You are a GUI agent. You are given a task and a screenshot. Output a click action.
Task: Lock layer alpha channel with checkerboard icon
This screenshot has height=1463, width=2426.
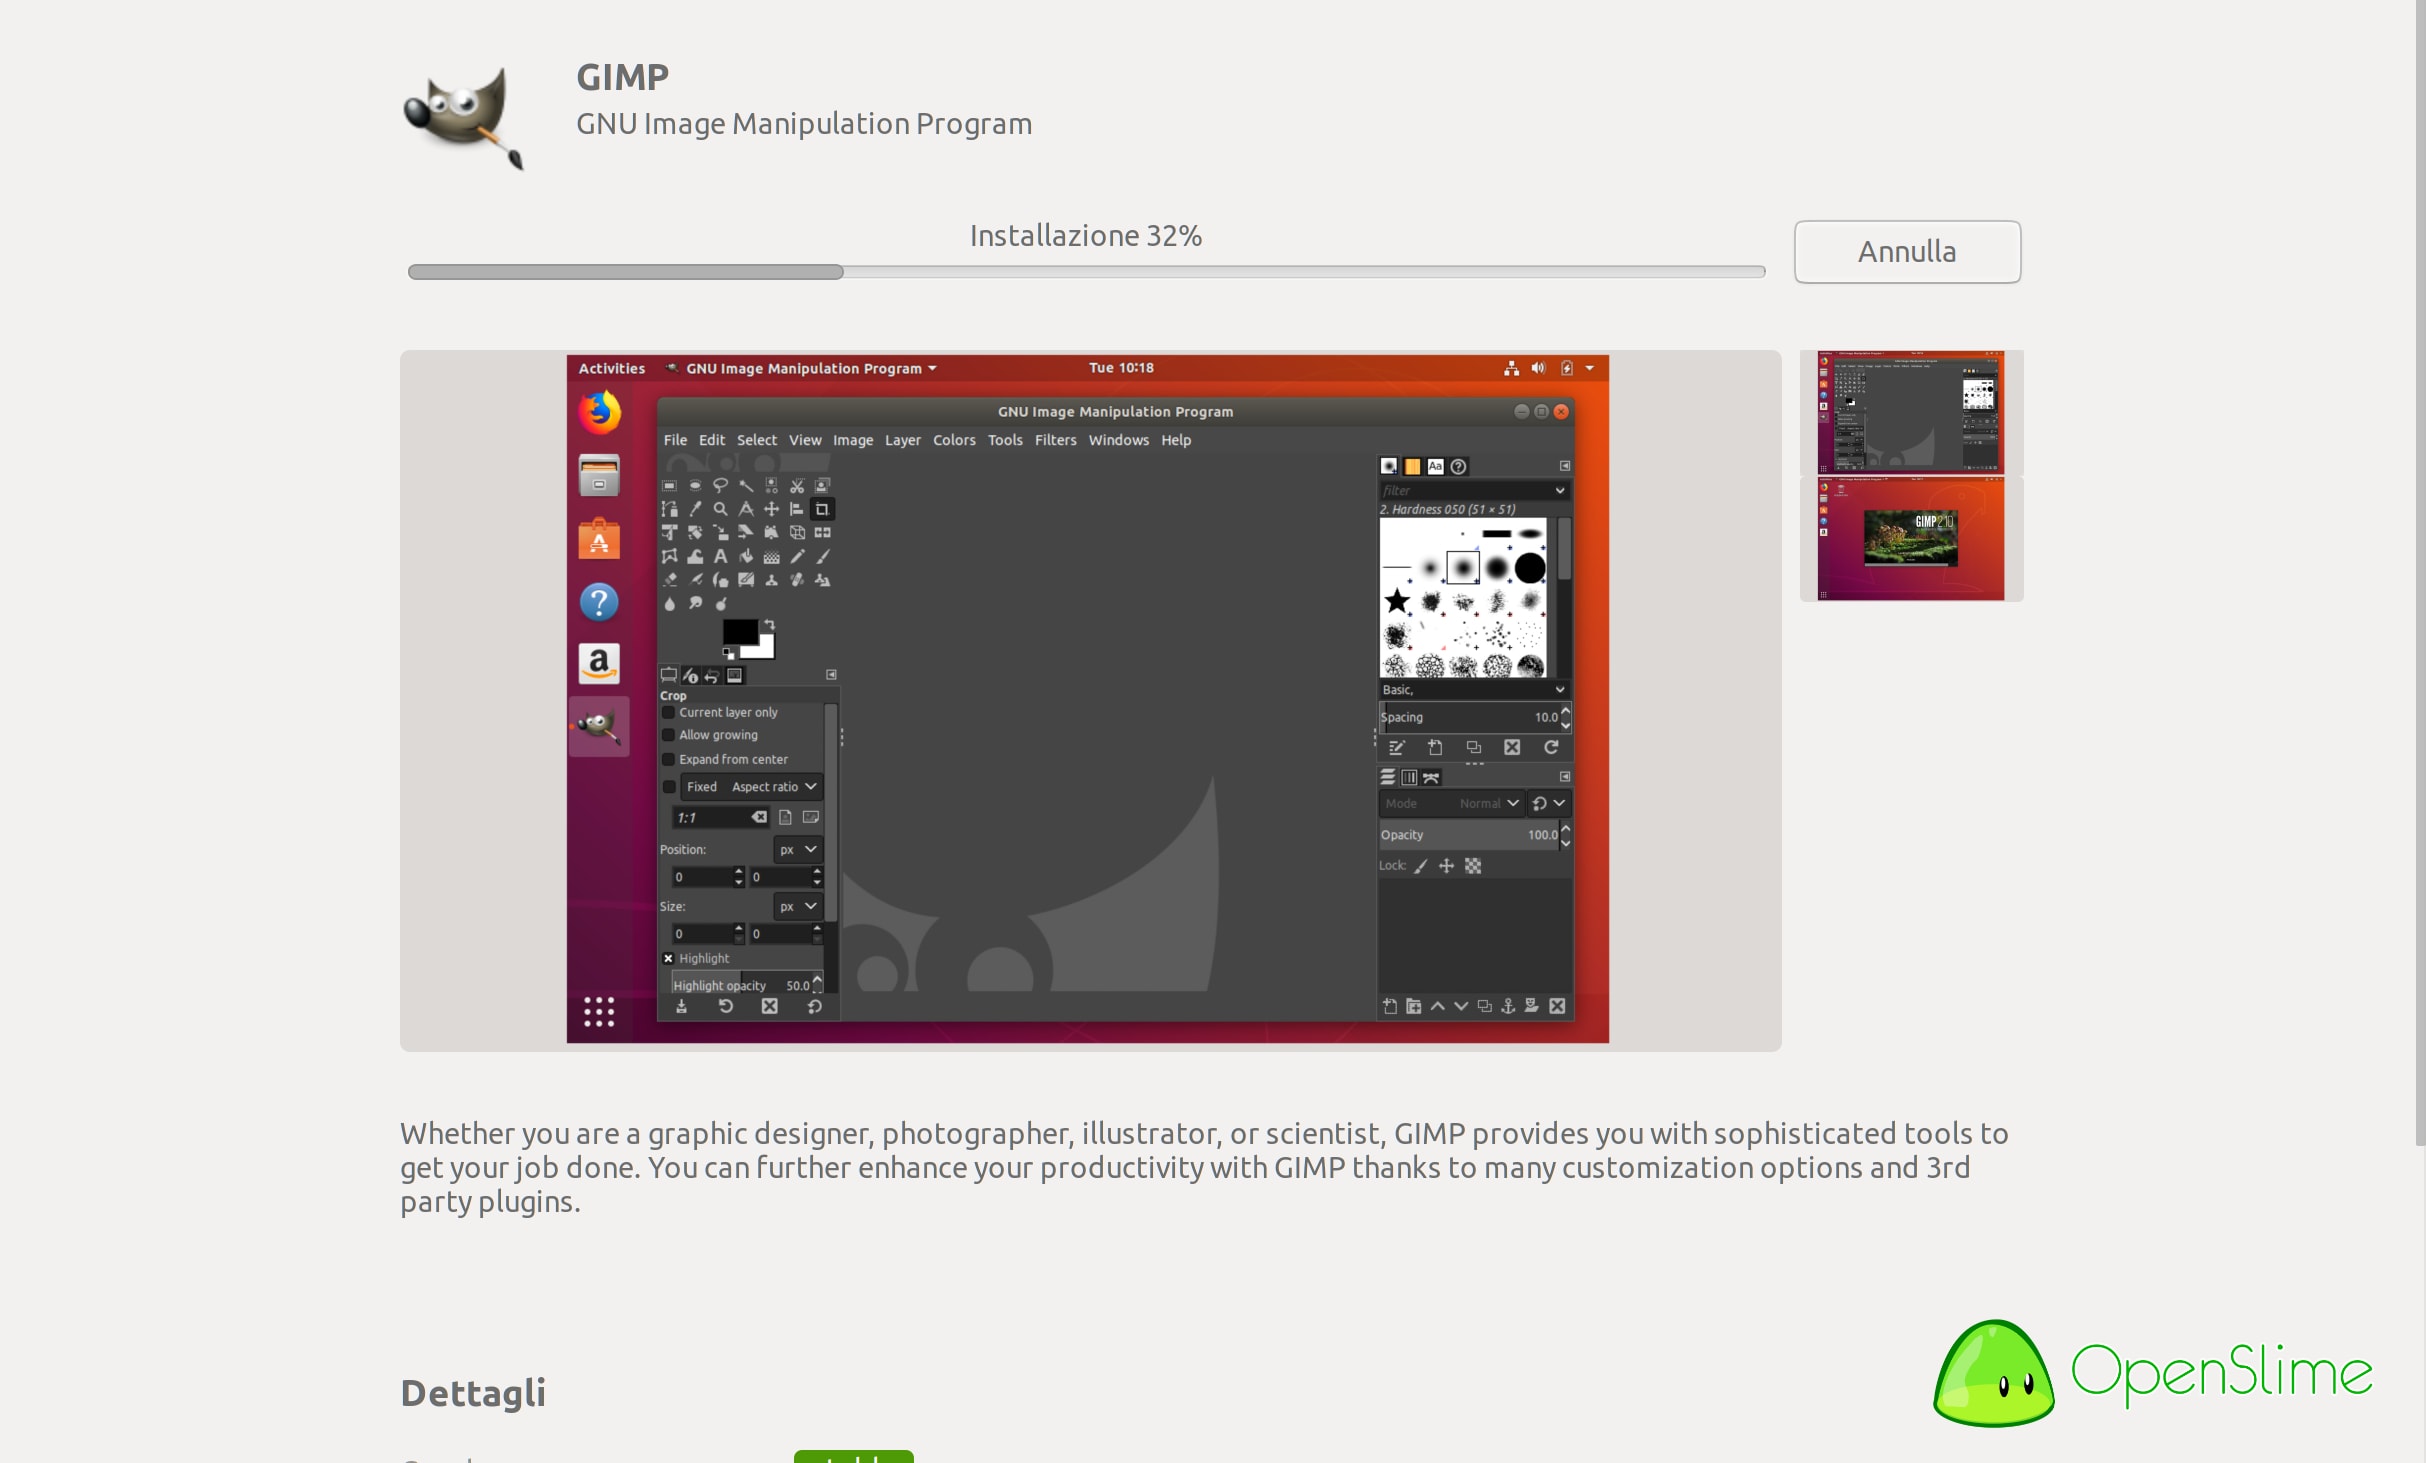coord(1473,867)
